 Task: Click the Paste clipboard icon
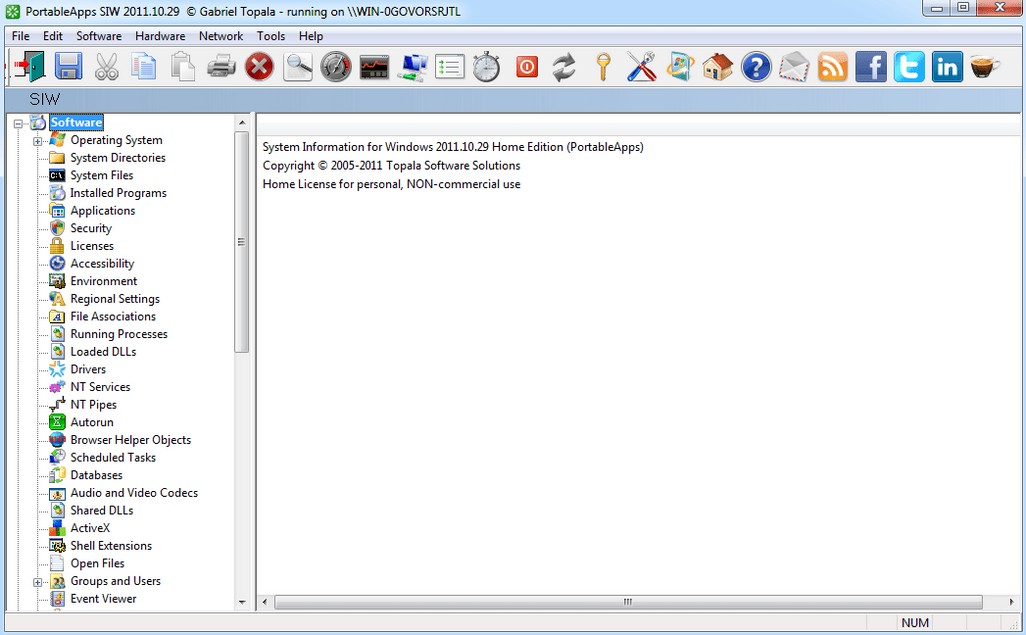click(x=183, y=67)
